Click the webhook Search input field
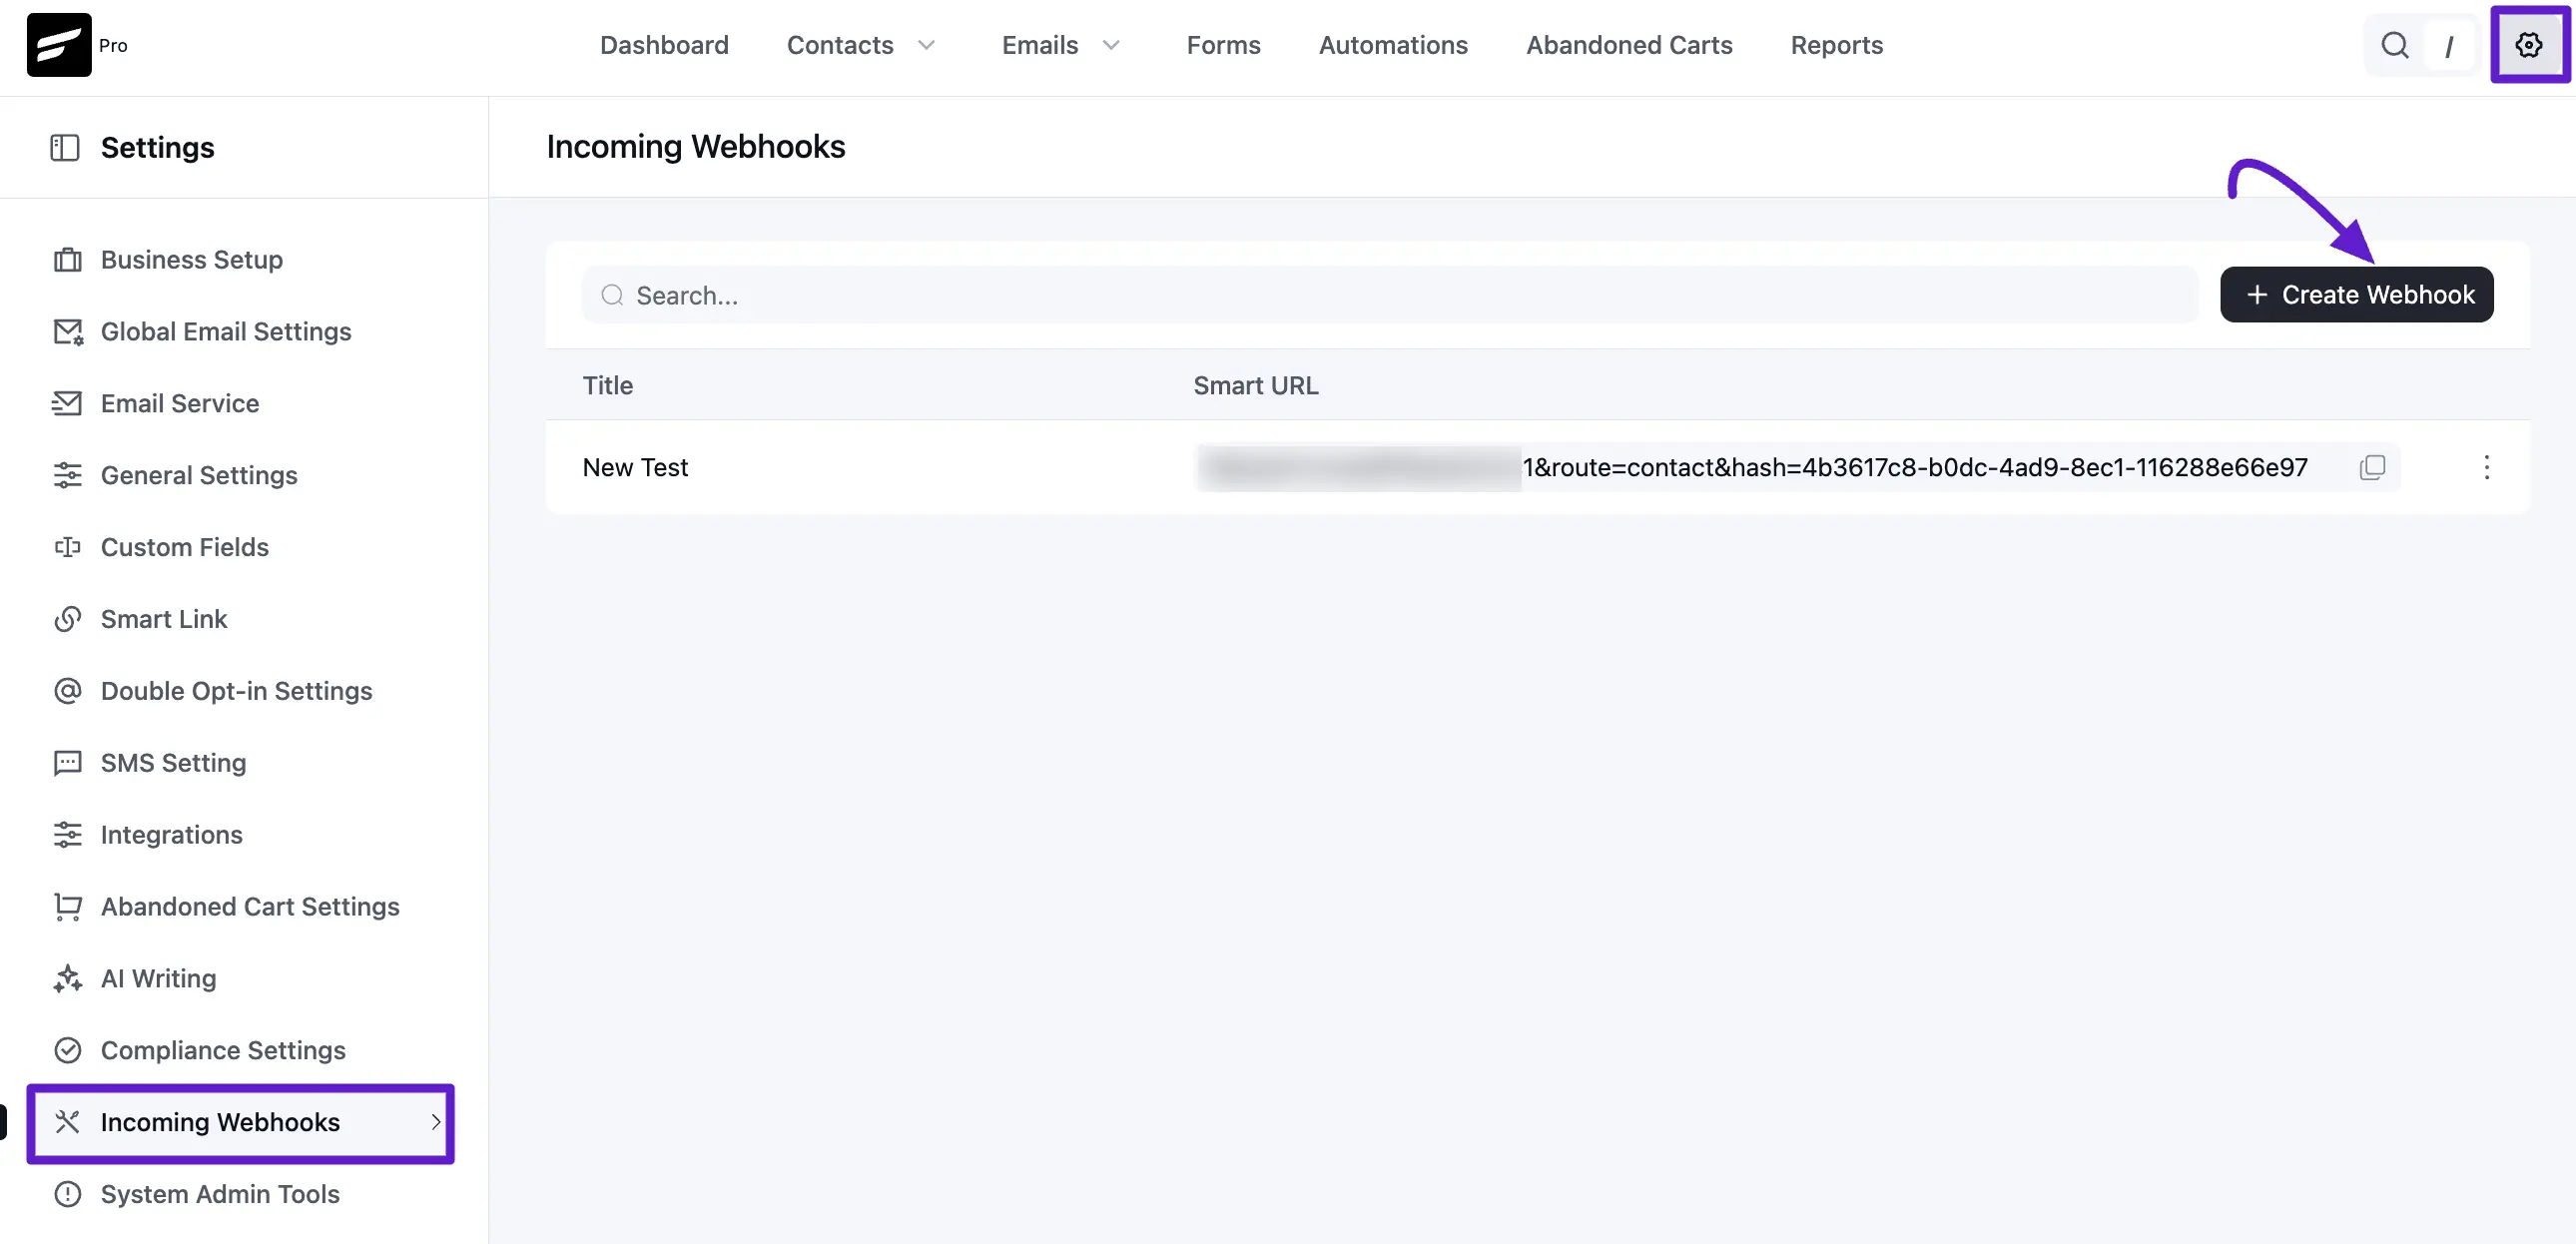Screen dimensions: 2576x1244 coord(1390,295)
